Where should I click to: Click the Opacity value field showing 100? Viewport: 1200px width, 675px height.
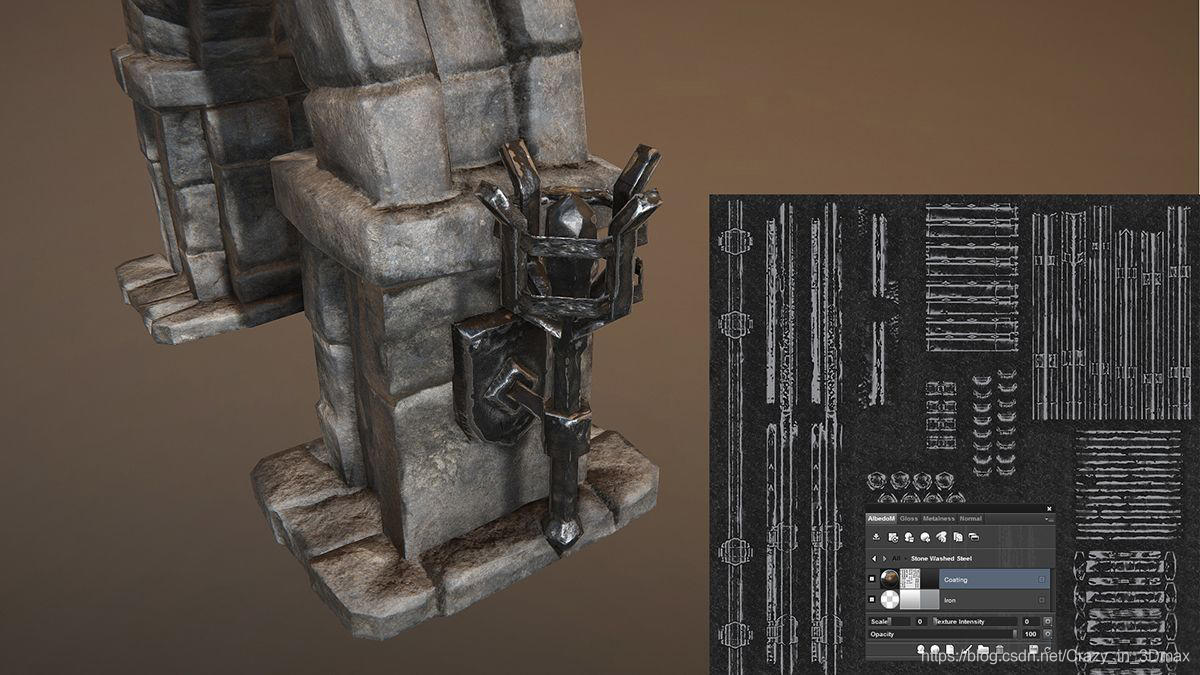tap(1030, 634)
